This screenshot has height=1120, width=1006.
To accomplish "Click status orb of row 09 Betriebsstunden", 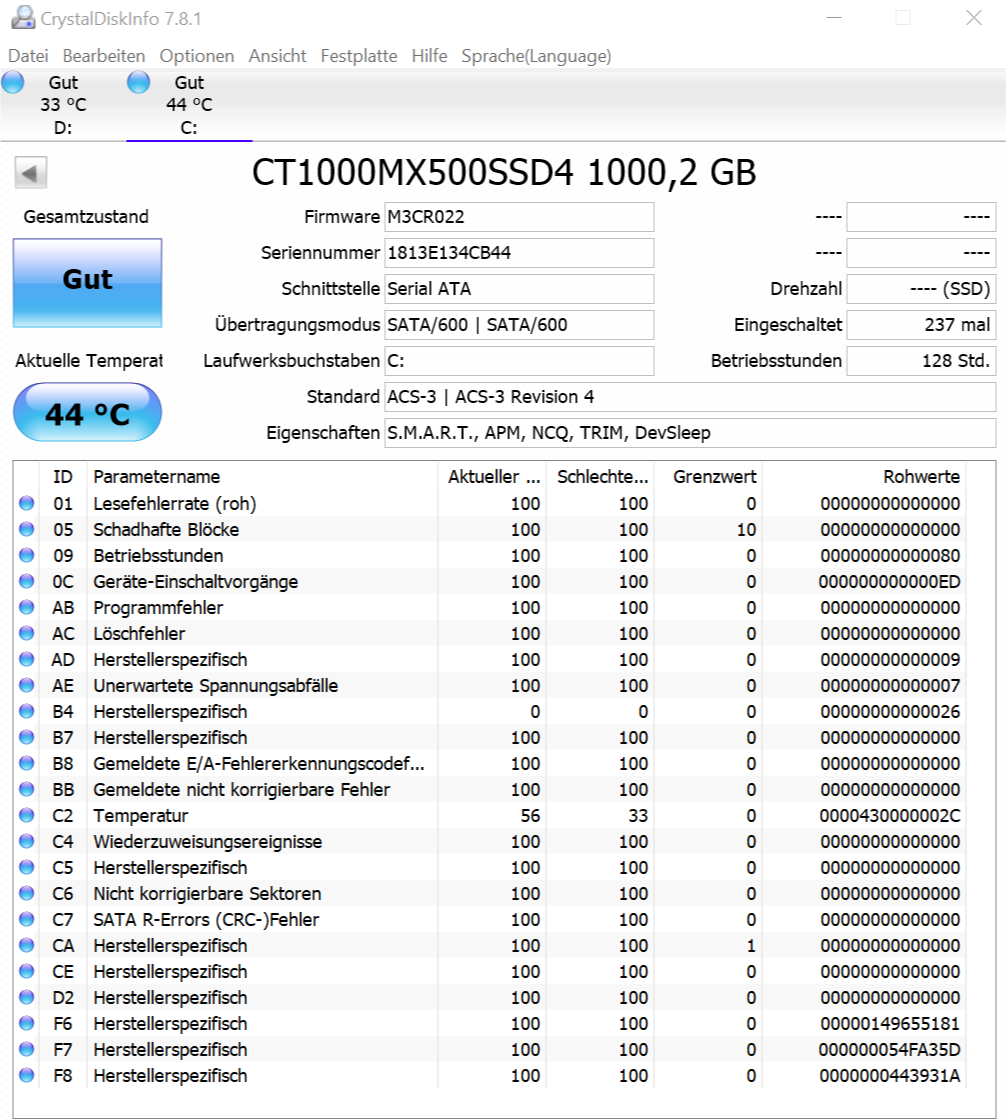I will [26, 555].
